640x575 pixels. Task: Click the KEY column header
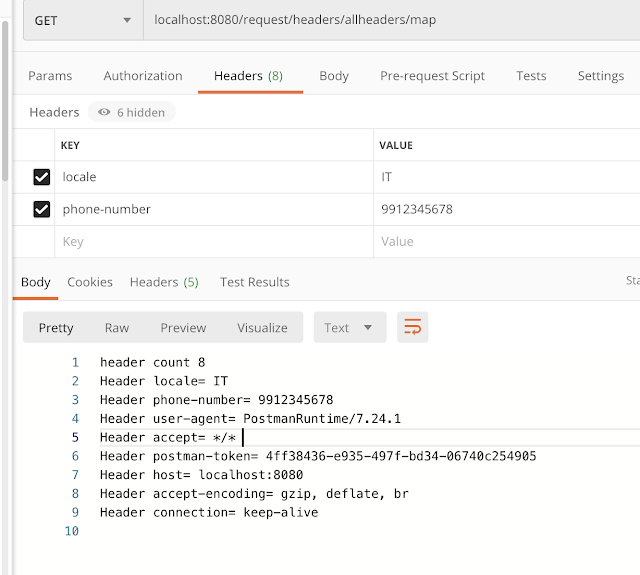coord(70,146)
